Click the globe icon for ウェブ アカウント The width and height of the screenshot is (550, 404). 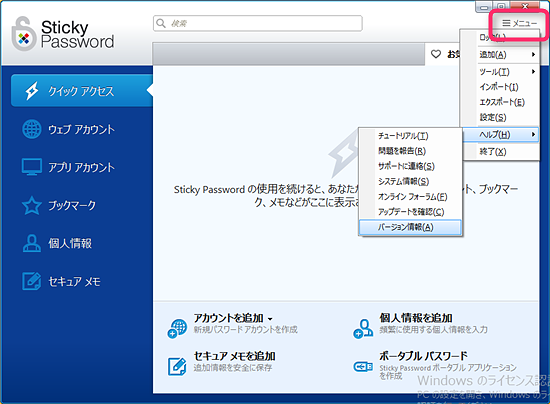click(32, 129)
